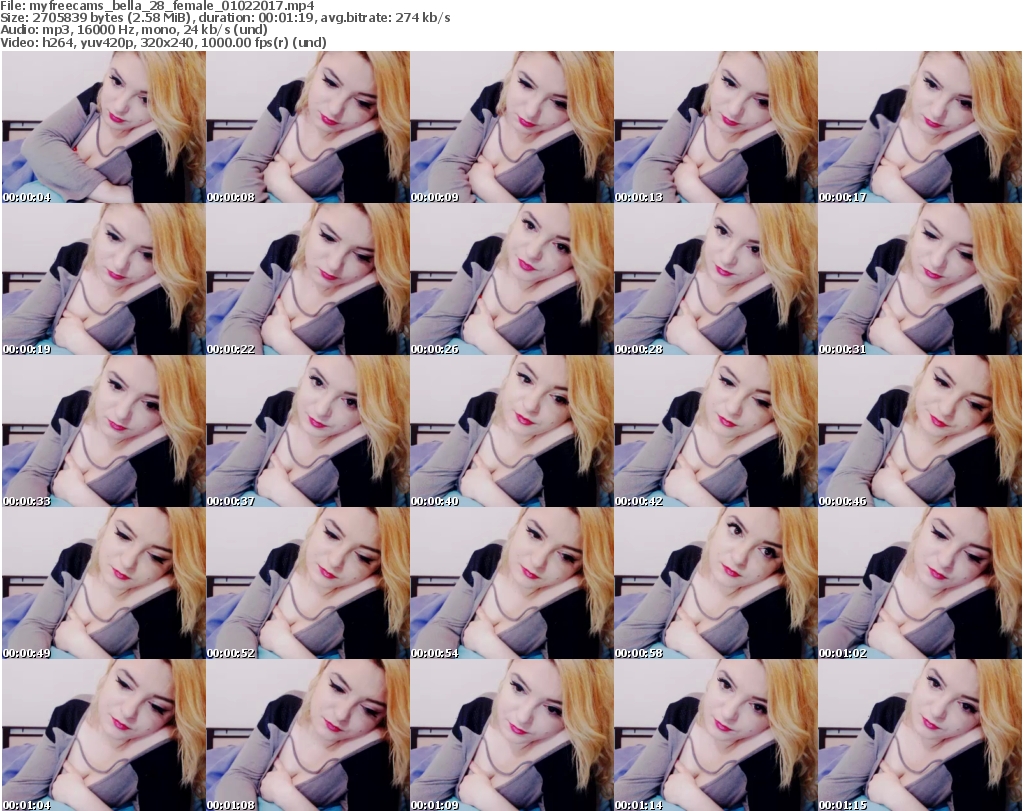The width and height of the screenshot is (1024, 811).
Task: Open the frame stamped 00:00:52
Action: point(308,583)
